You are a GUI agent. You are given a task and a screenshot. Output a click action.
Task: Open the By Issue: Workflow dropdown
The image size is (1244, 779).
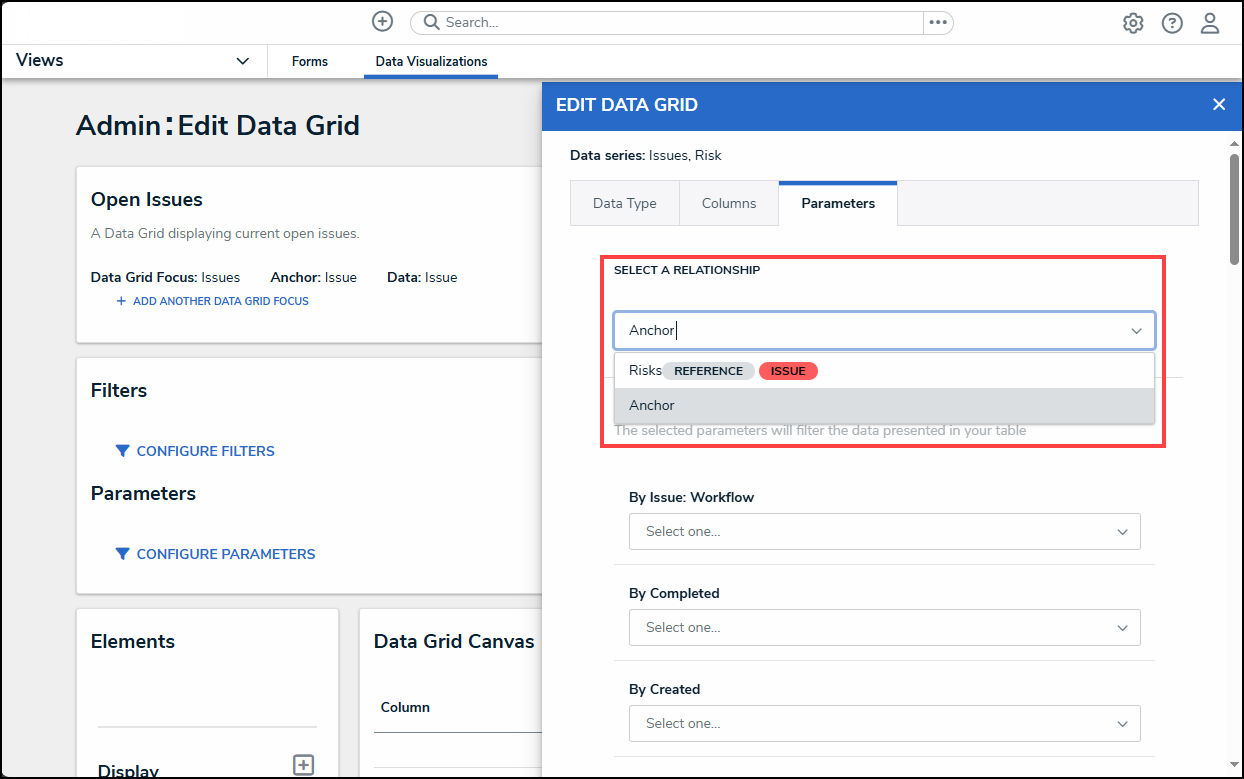[884, 532]
